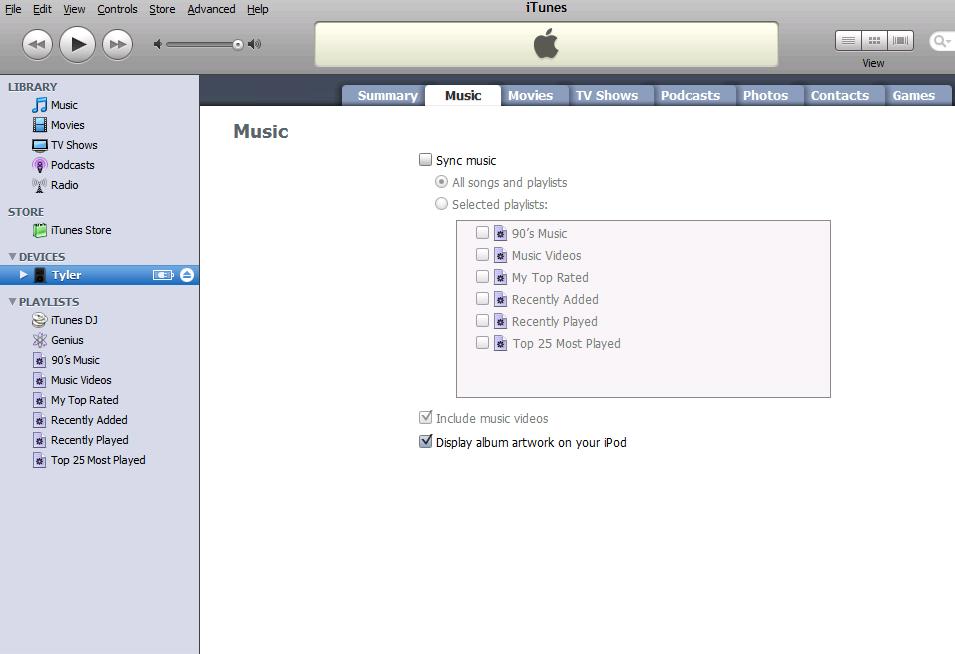The height and width of the screenshot is (654, 955).
Task: Open the Controls menu
Action: coord(117,9)
